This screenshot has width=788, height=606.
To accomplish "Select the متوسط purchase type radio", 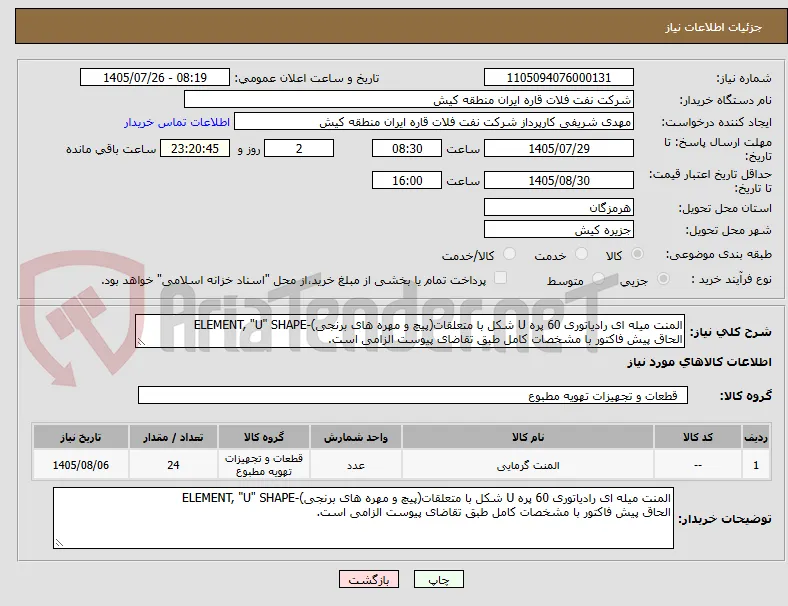I will click(x=598, y=279).
